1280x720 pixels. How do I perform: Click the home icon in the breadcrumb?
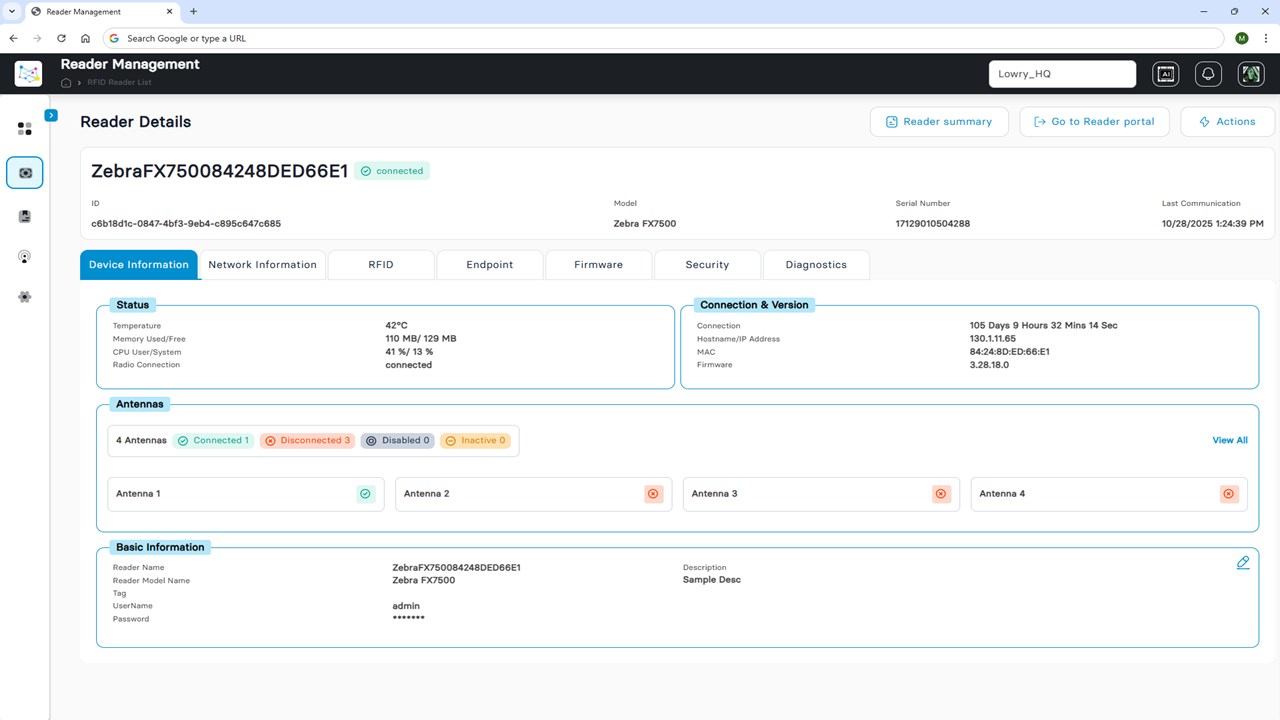click(x=66, y=83)
